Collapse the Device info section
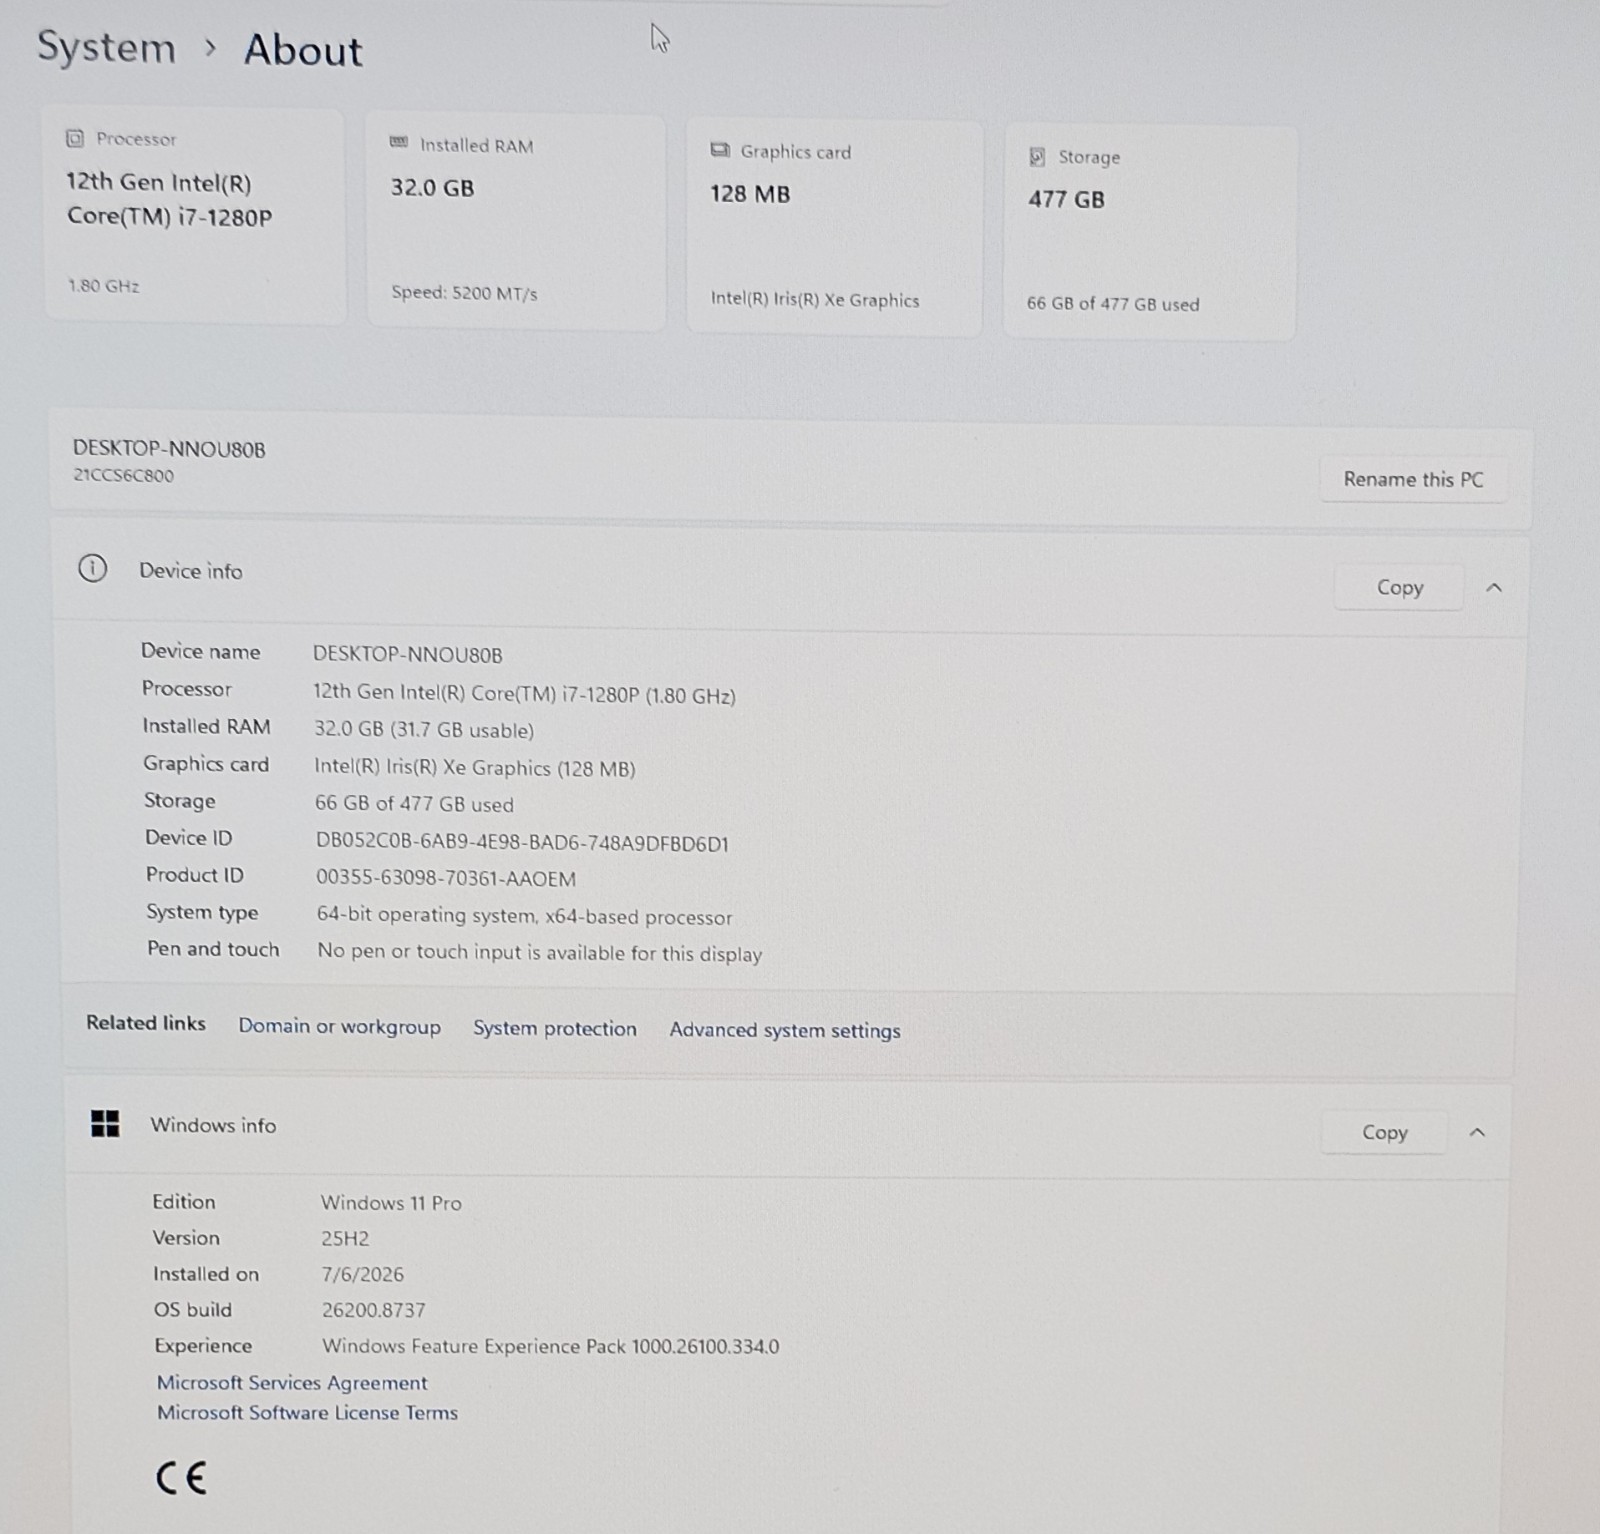 pyautogui.click(x=1494, y=588)
